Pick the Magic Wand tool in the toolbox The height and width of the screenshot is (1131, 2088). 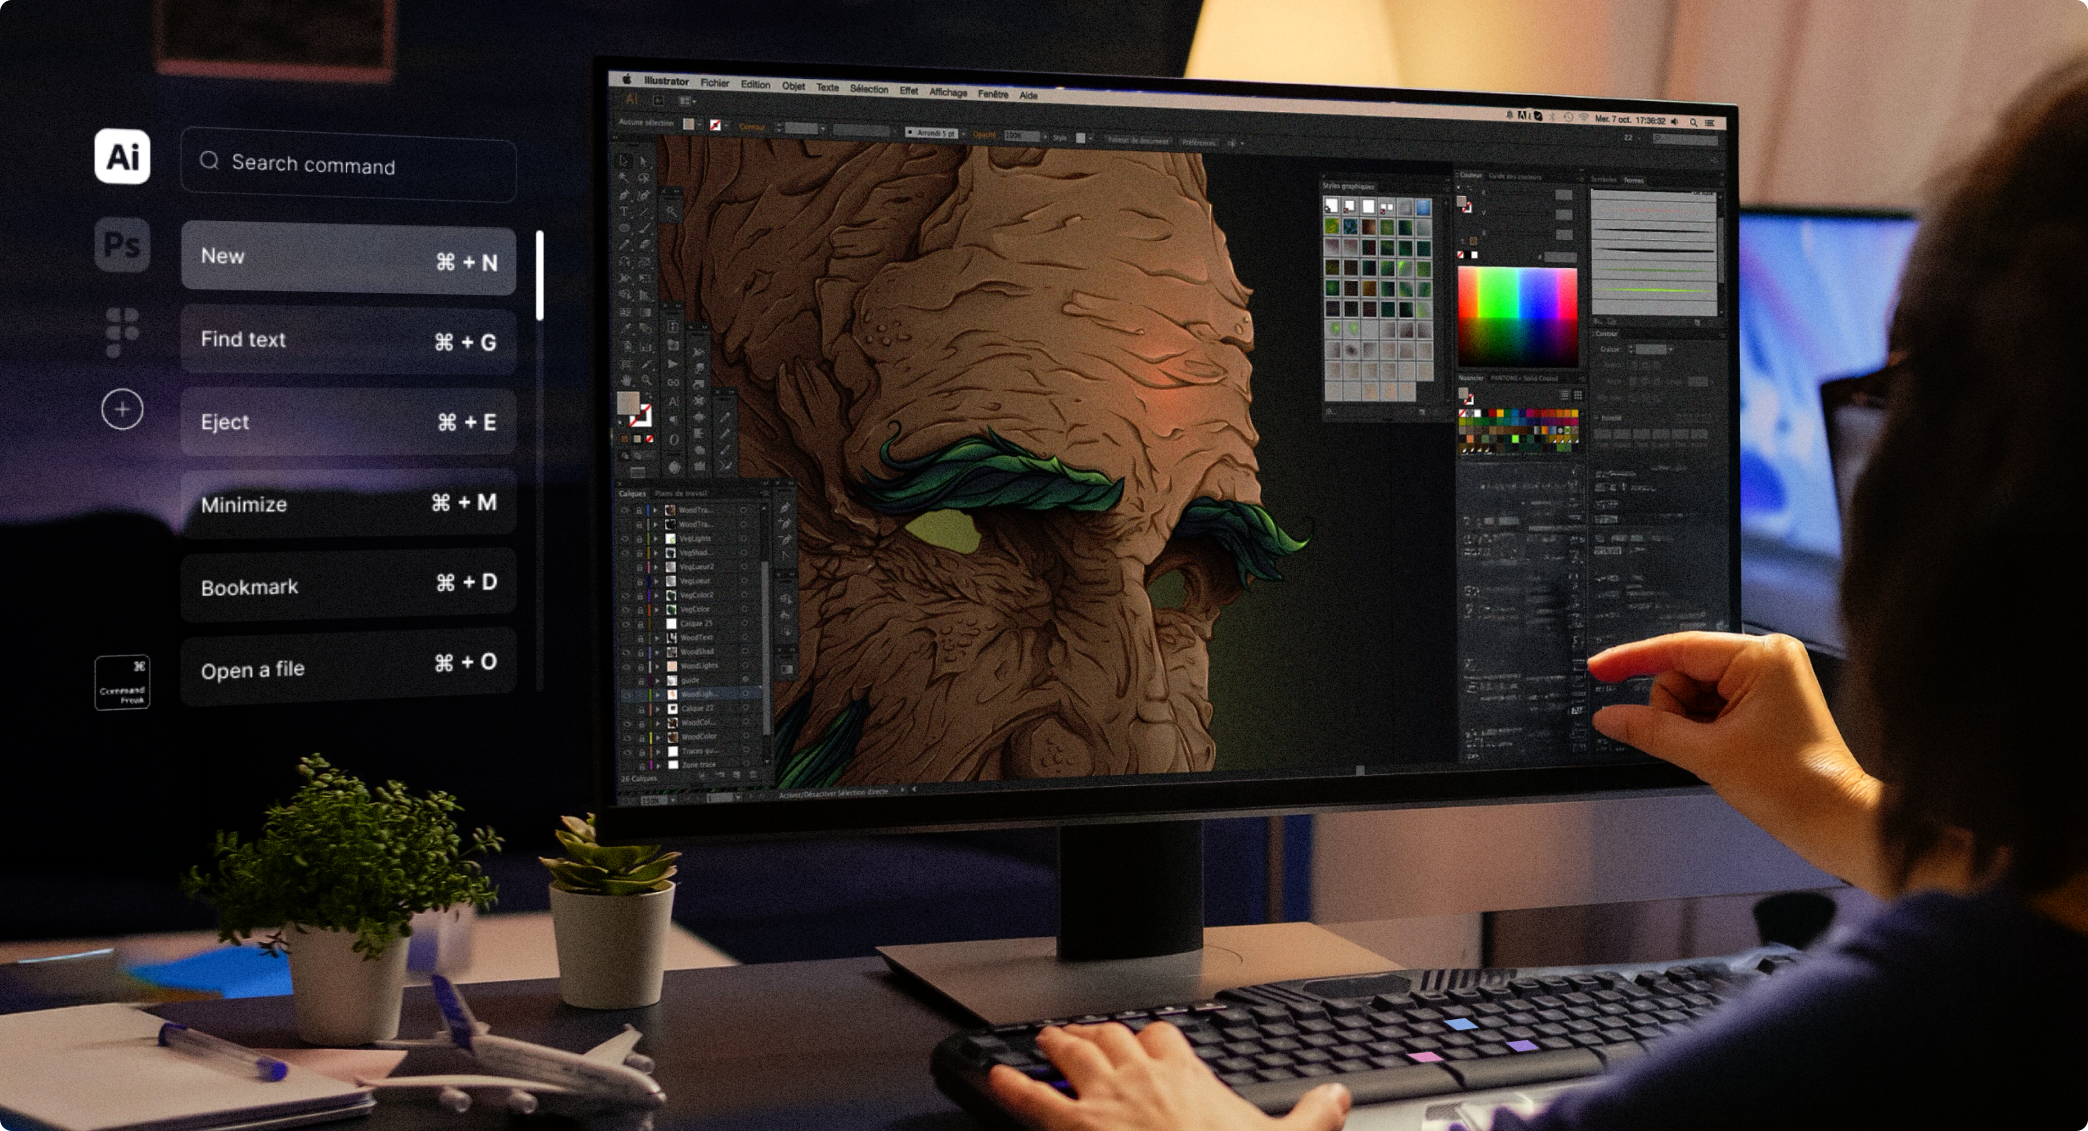click(624, 177)
